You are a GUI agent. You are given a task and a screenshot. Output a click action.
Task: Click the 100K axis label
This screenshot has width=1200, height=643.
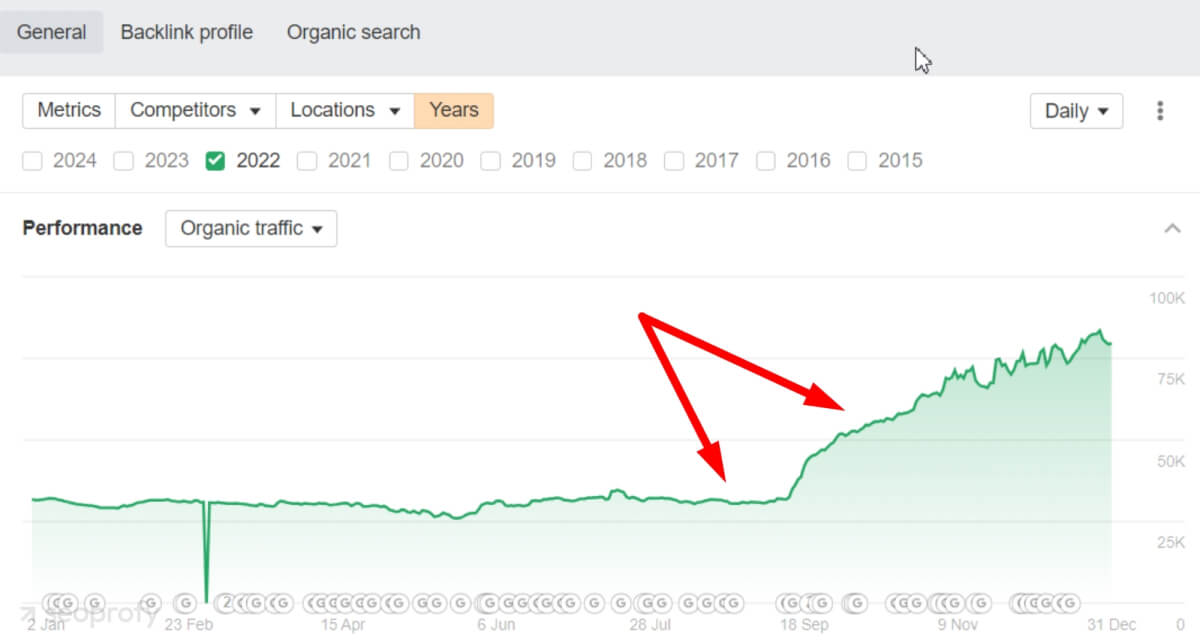(1166, 298)
